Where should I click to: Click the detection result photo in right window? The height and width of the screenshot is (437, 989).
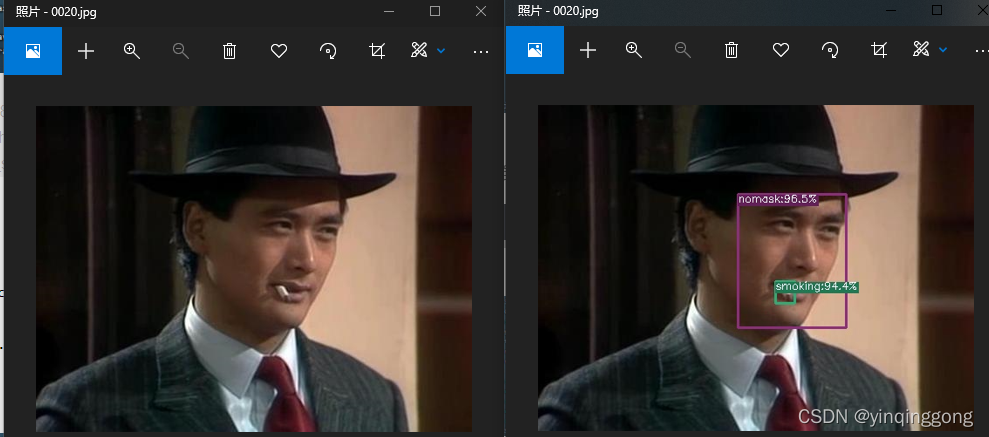(756, 269)
